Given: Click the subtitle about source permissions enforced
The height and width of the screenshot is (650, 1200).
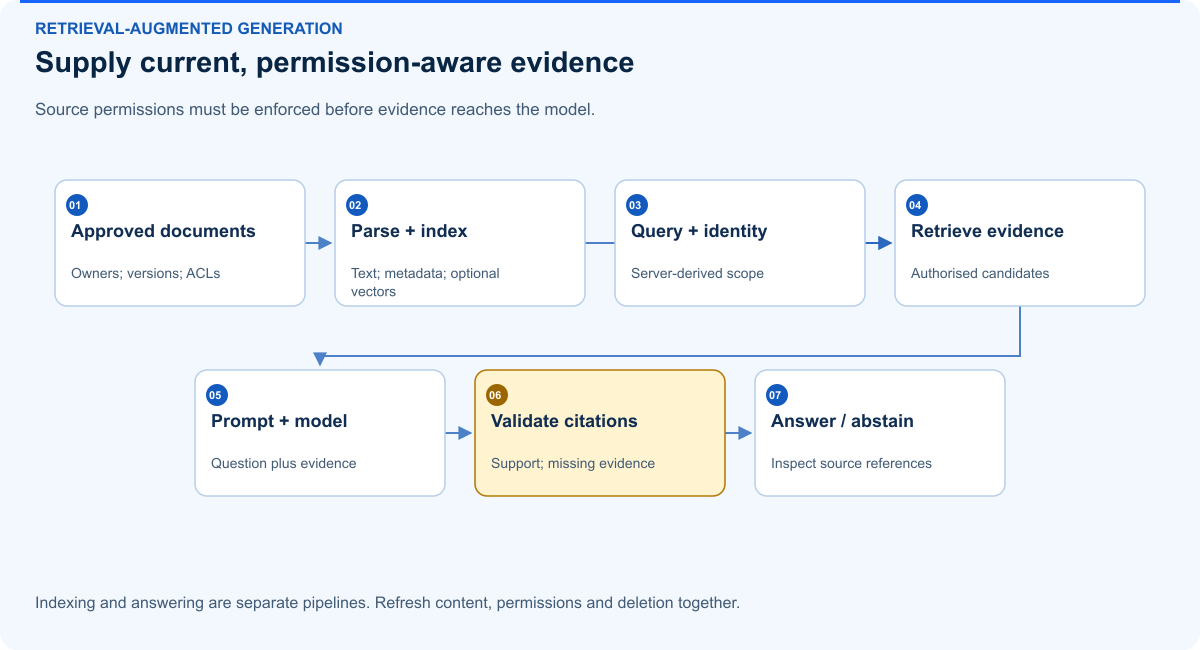Looking at the screenshot, I should pyautogui.click(x=315, y=109).
